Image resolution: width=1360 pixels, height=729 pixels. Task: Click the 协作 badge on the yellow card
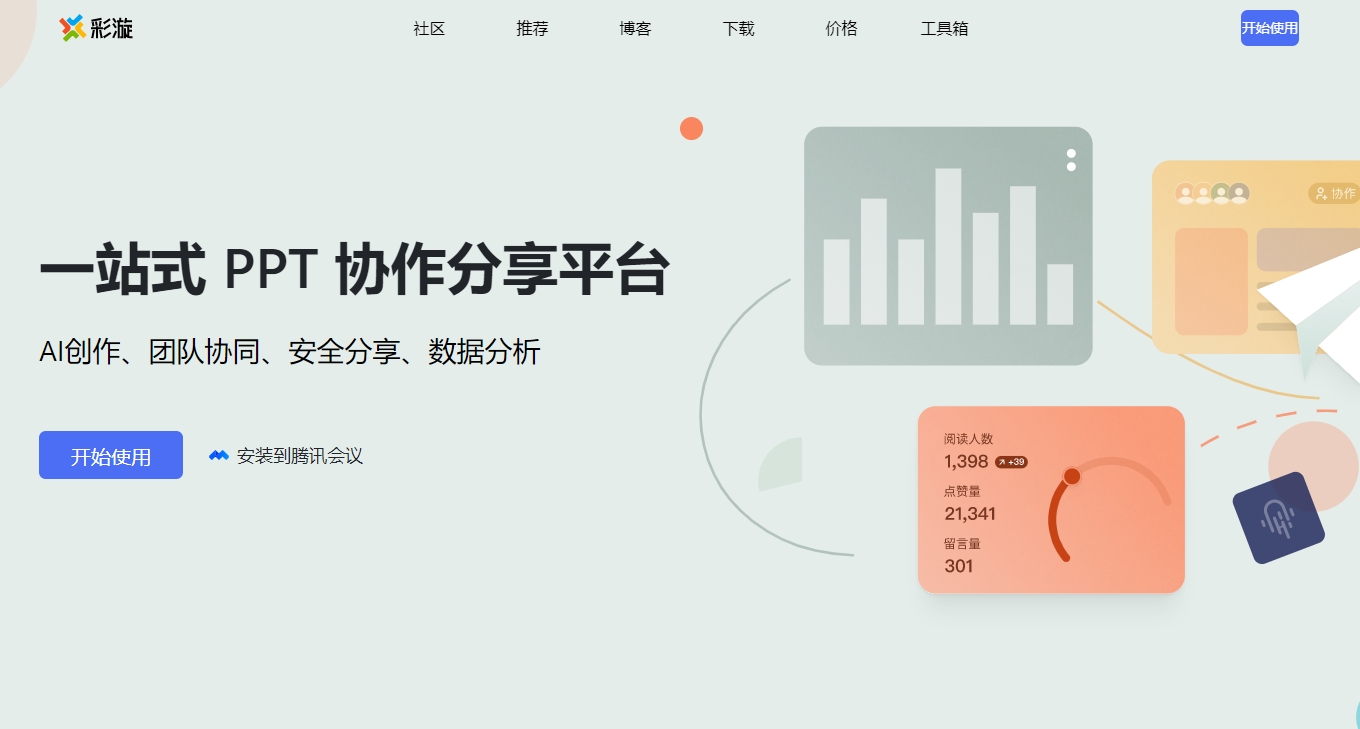1334,193
